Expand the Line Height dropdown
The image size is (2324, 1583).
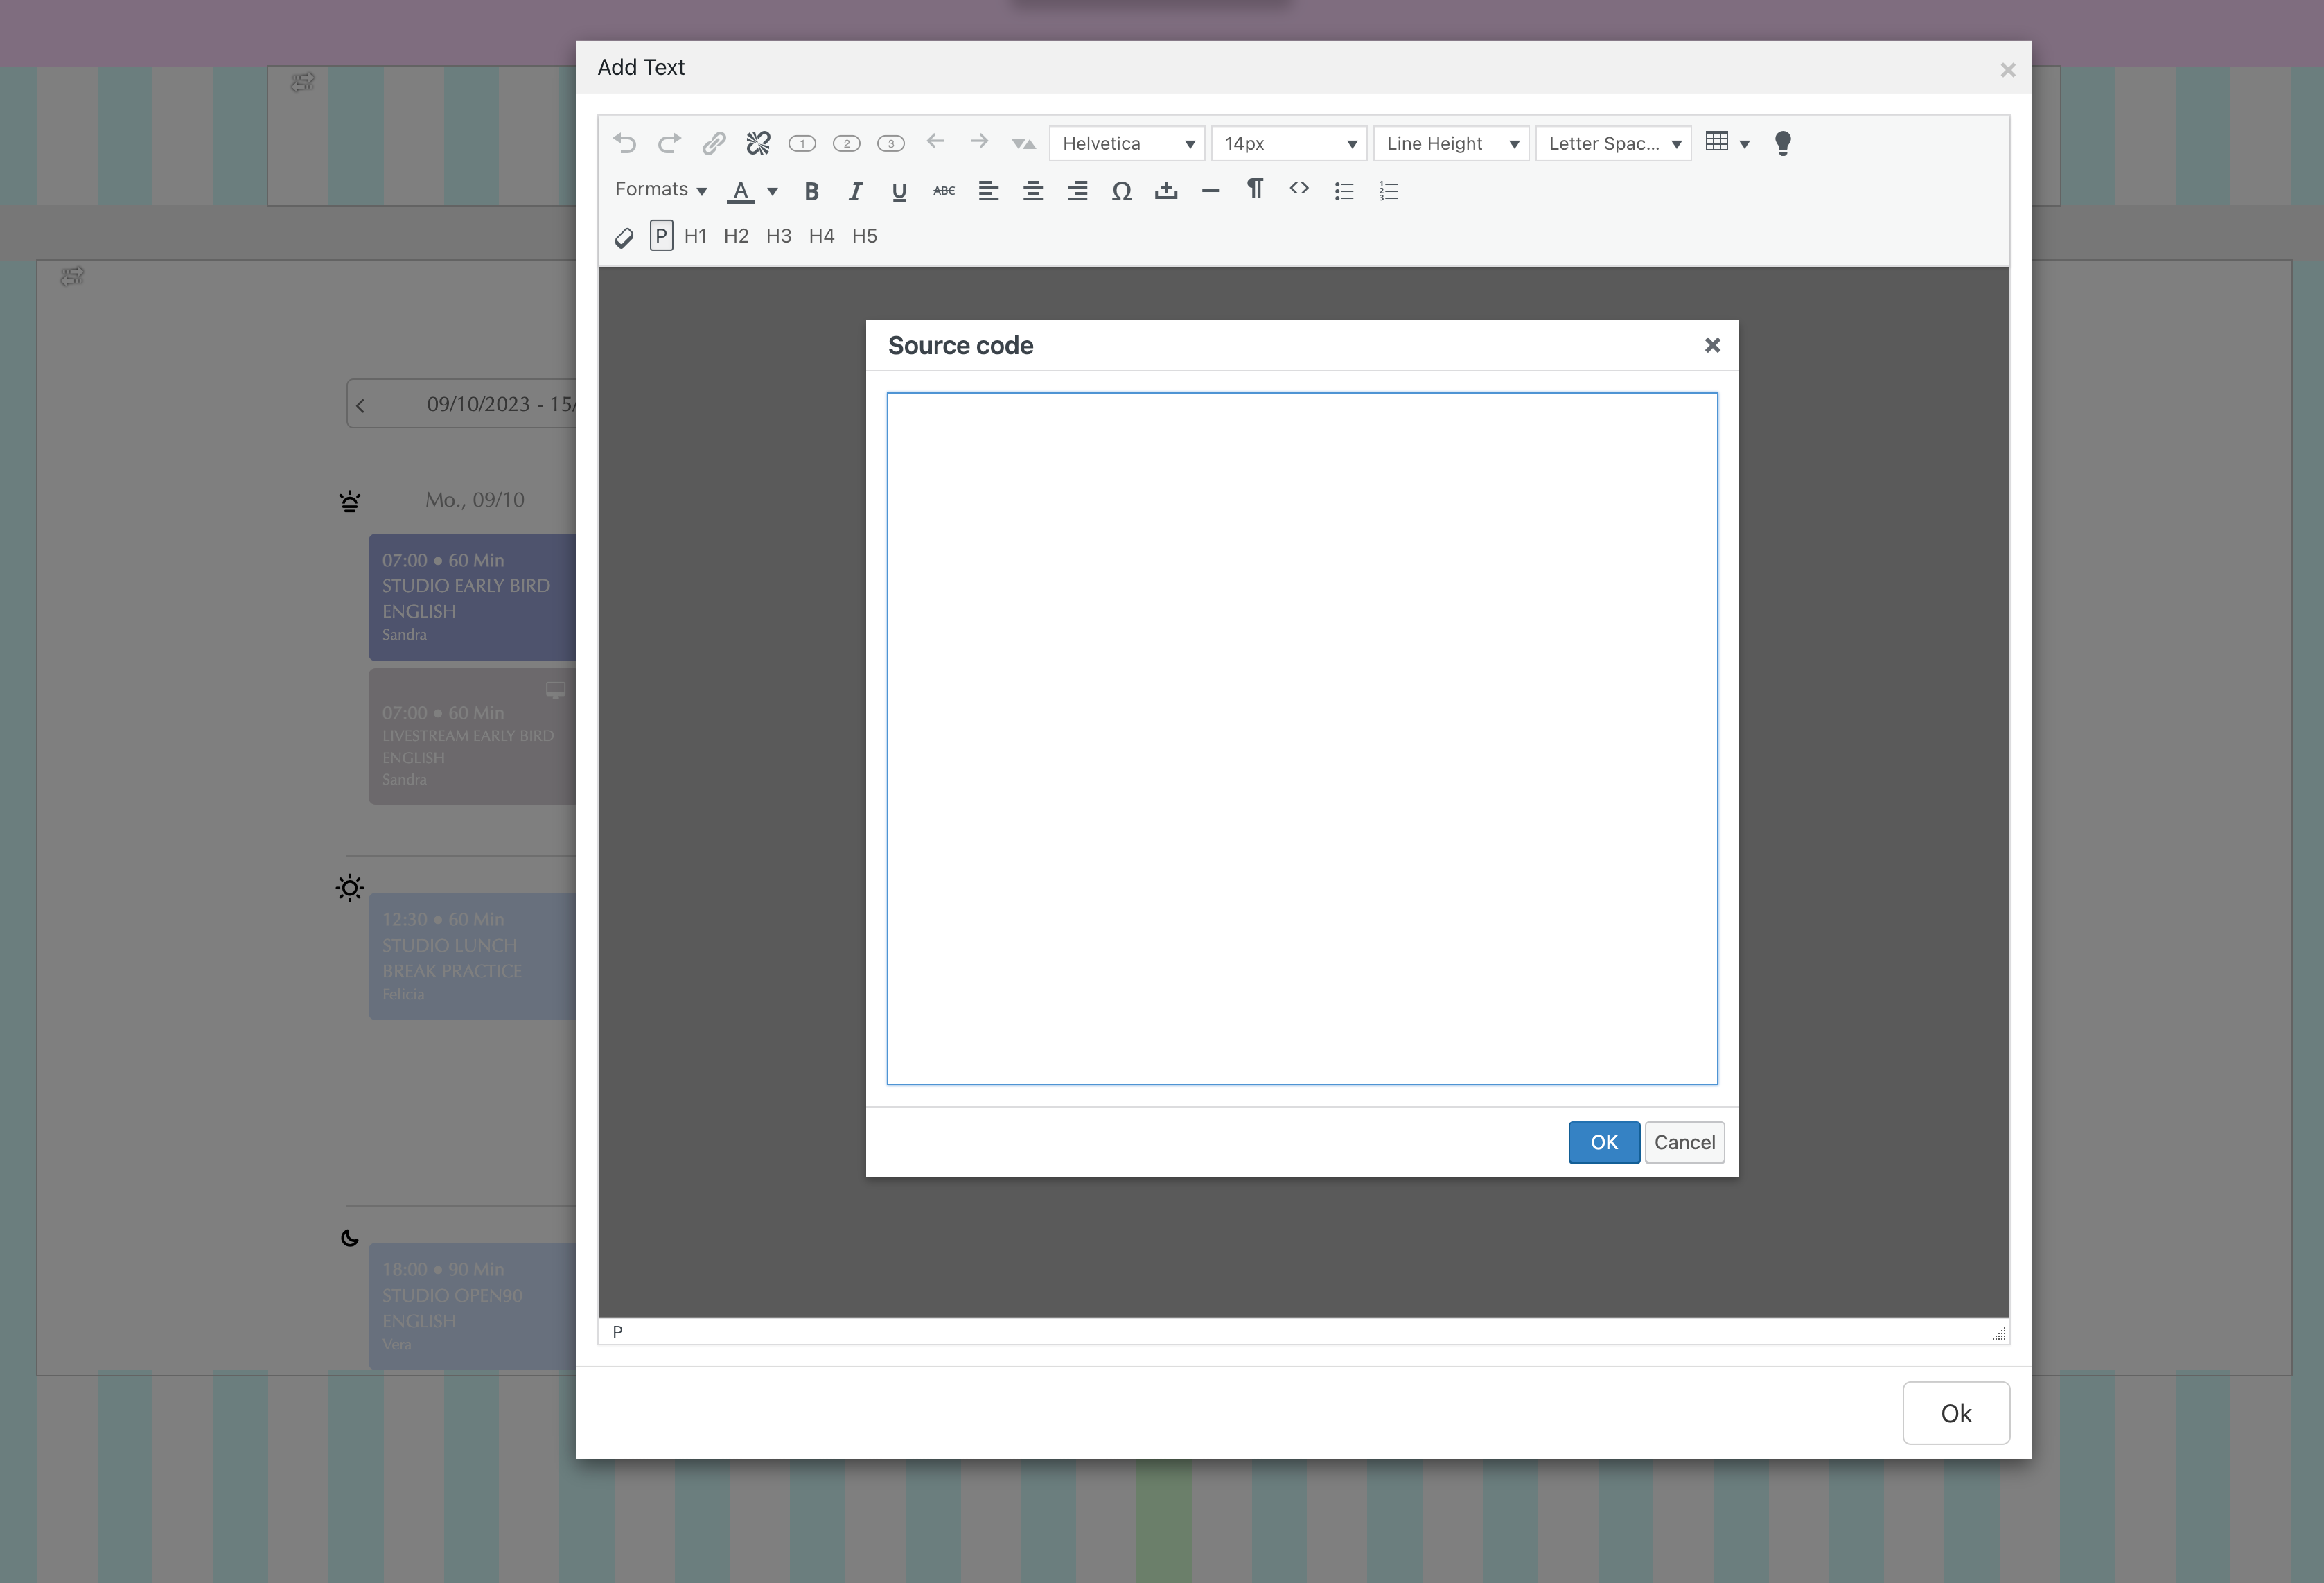(x=1451, y=143)
